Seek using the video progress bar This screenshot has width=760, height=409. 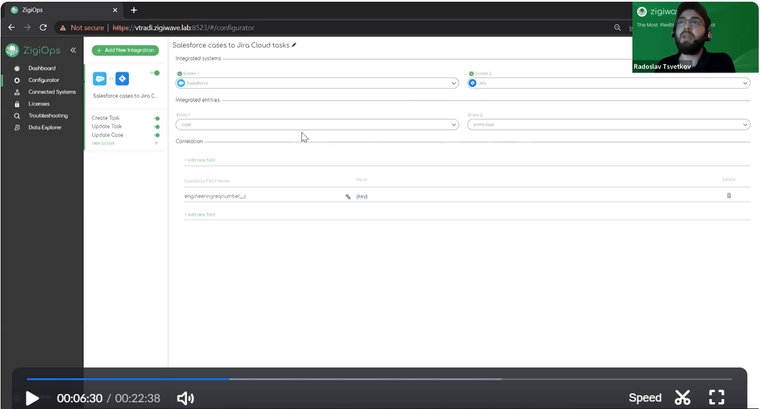click(379, 379)
